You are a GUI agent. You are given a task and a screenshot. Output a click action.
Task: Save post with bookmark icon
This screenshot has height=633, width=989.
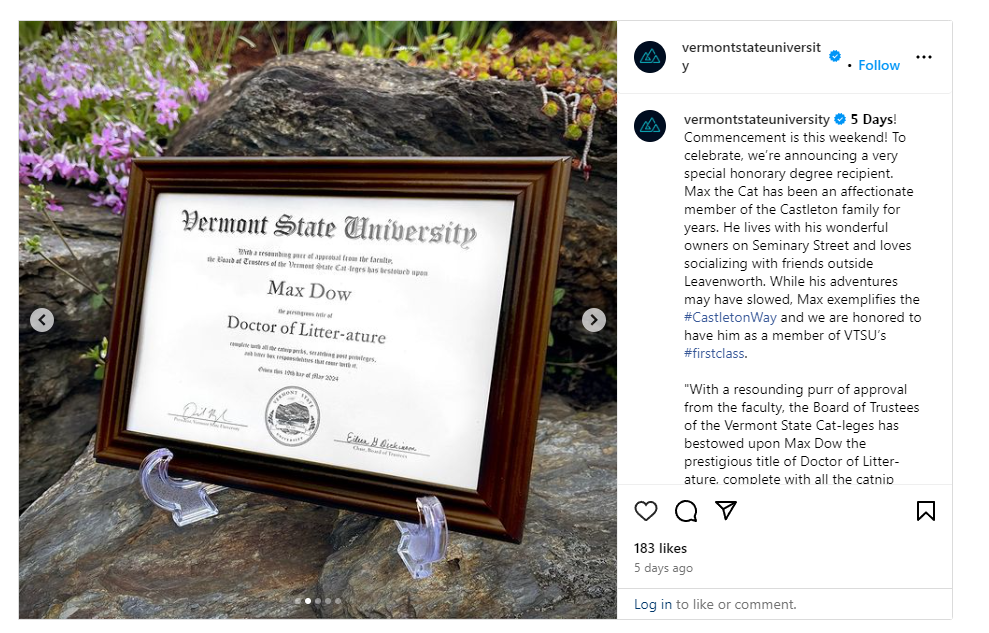[x=925, y=511]
